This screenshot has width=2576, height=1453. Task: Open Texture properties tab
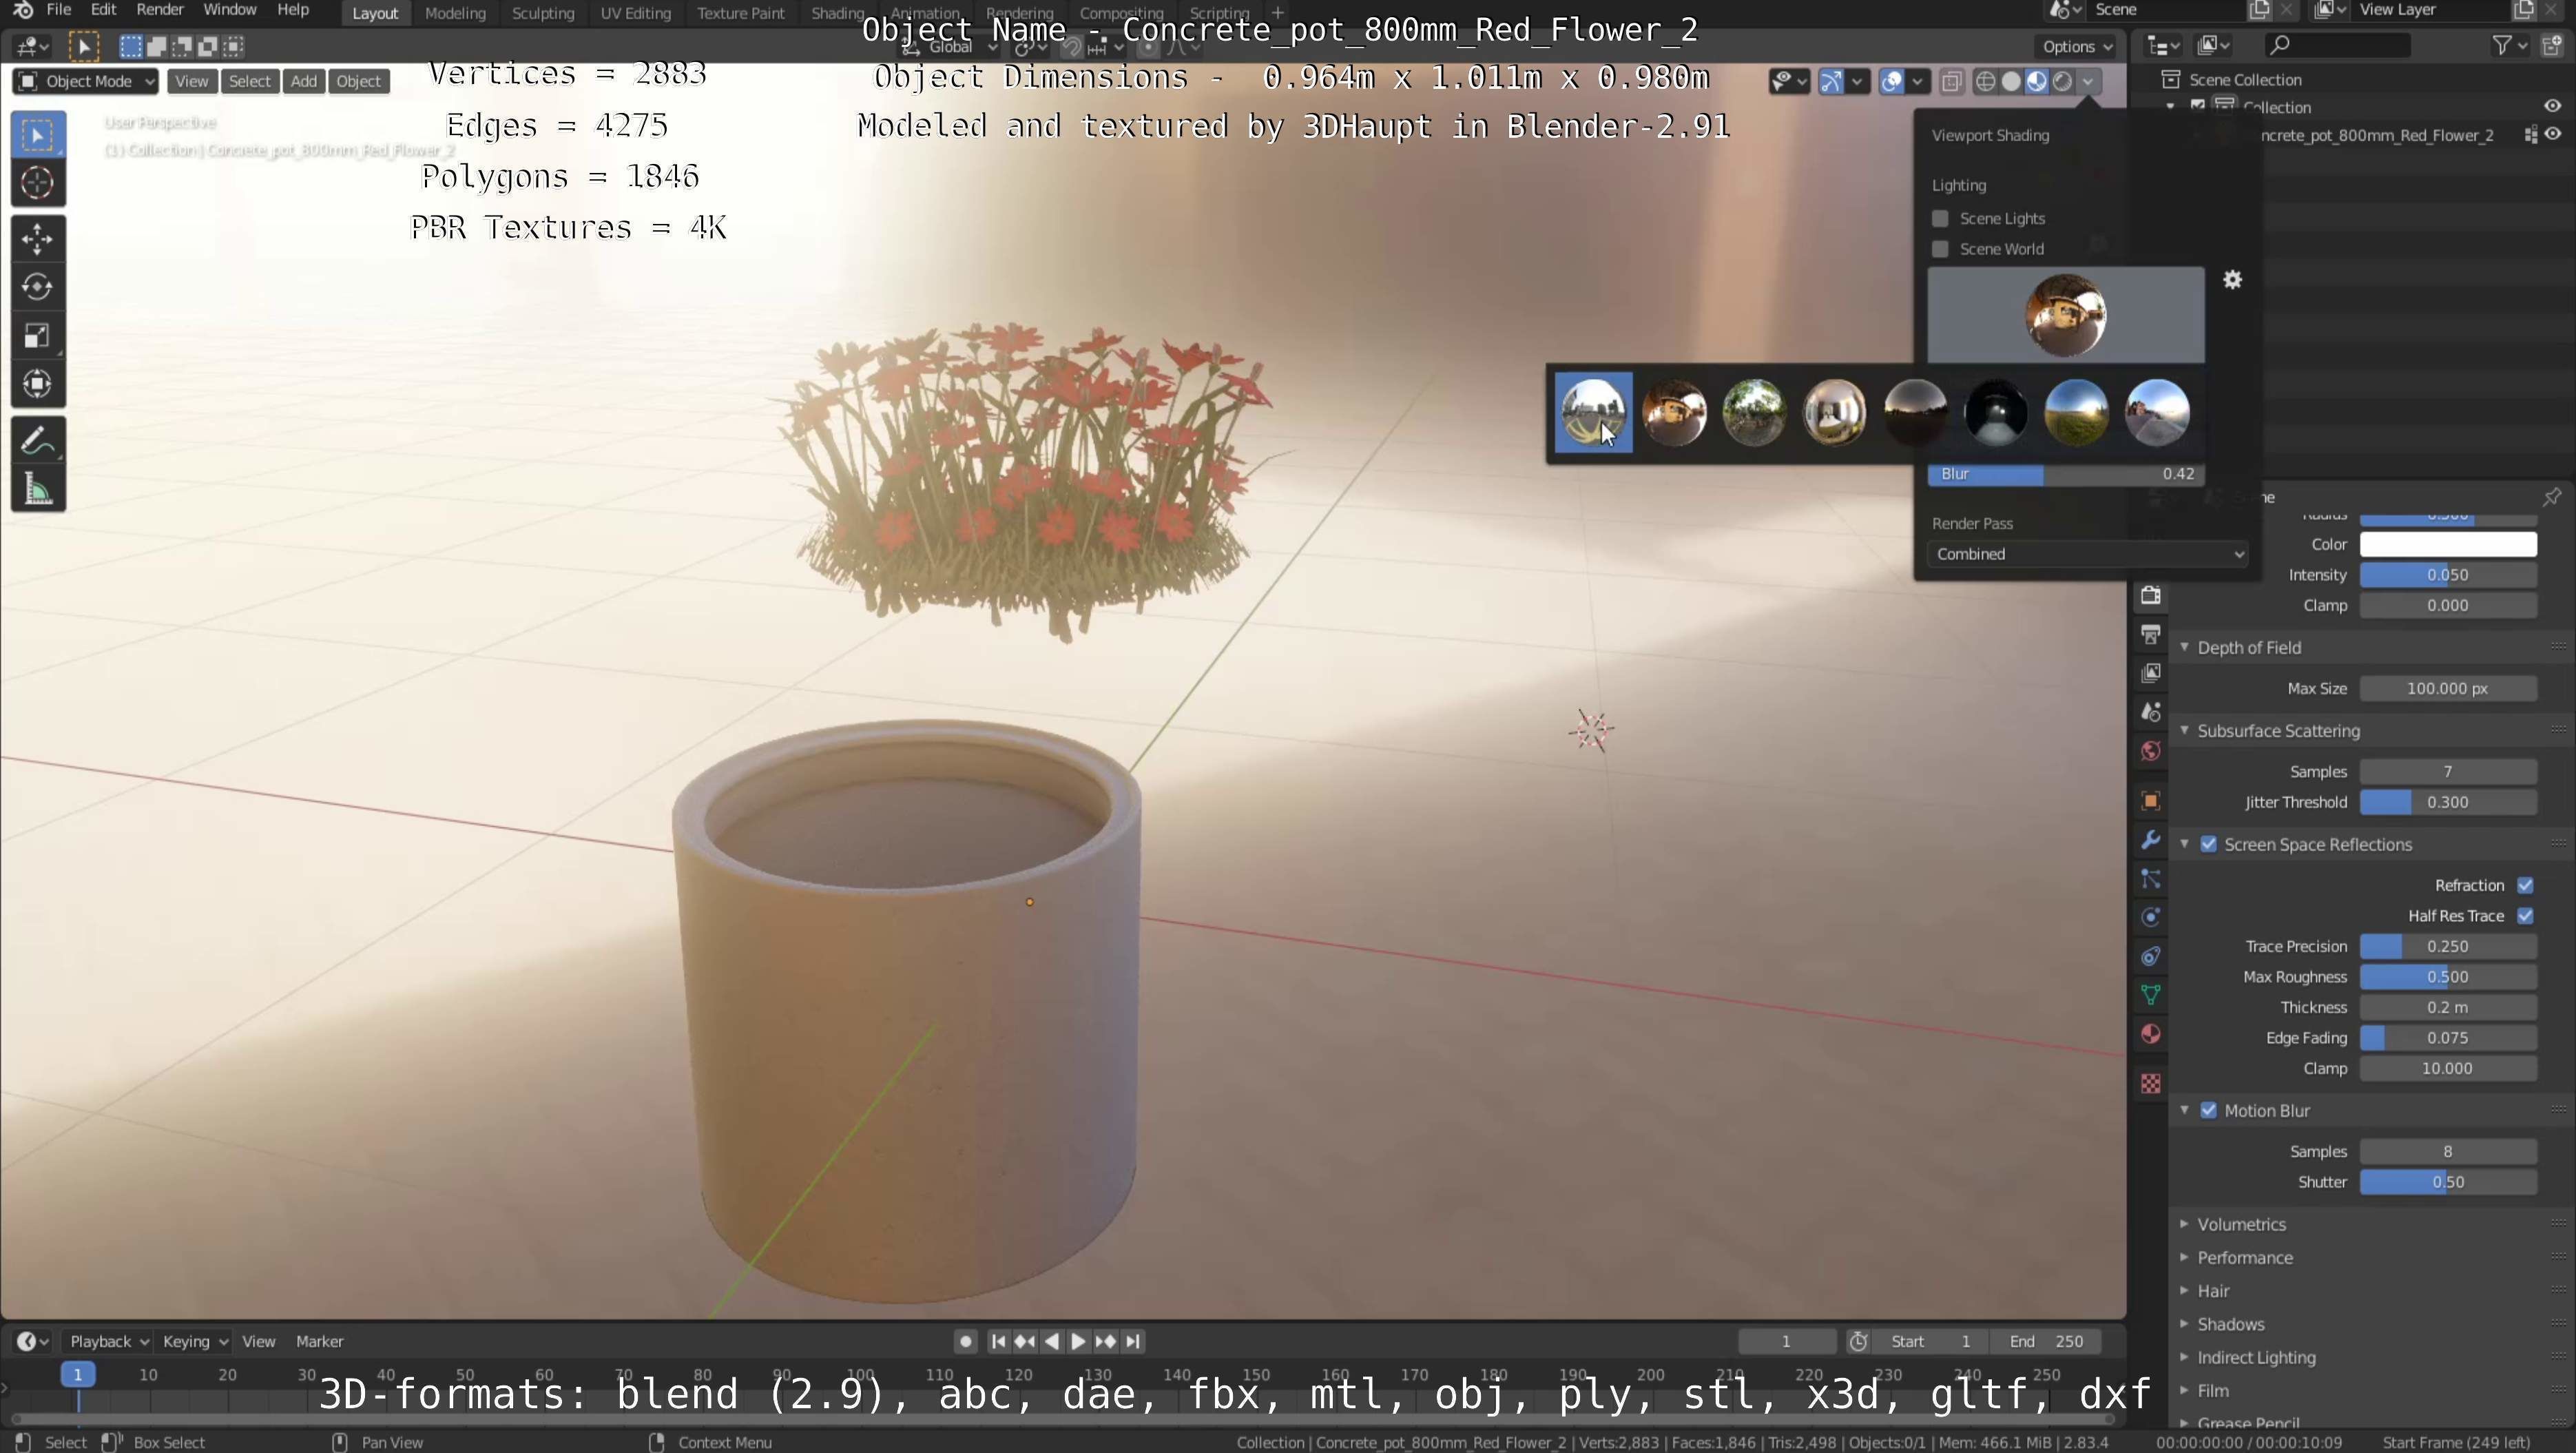tap(2151, 1084)
